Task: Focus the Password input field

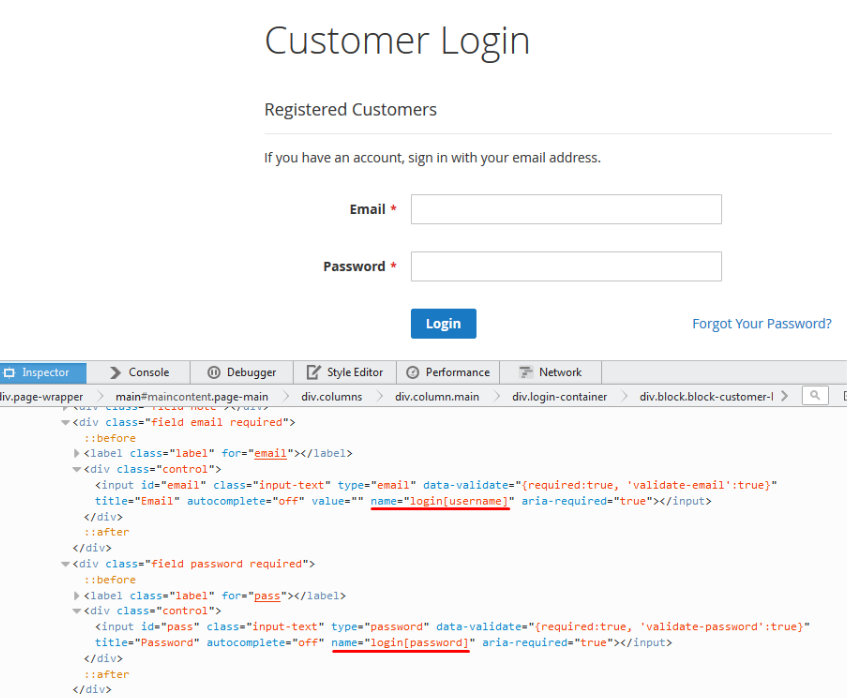Action: click(566, 266)
